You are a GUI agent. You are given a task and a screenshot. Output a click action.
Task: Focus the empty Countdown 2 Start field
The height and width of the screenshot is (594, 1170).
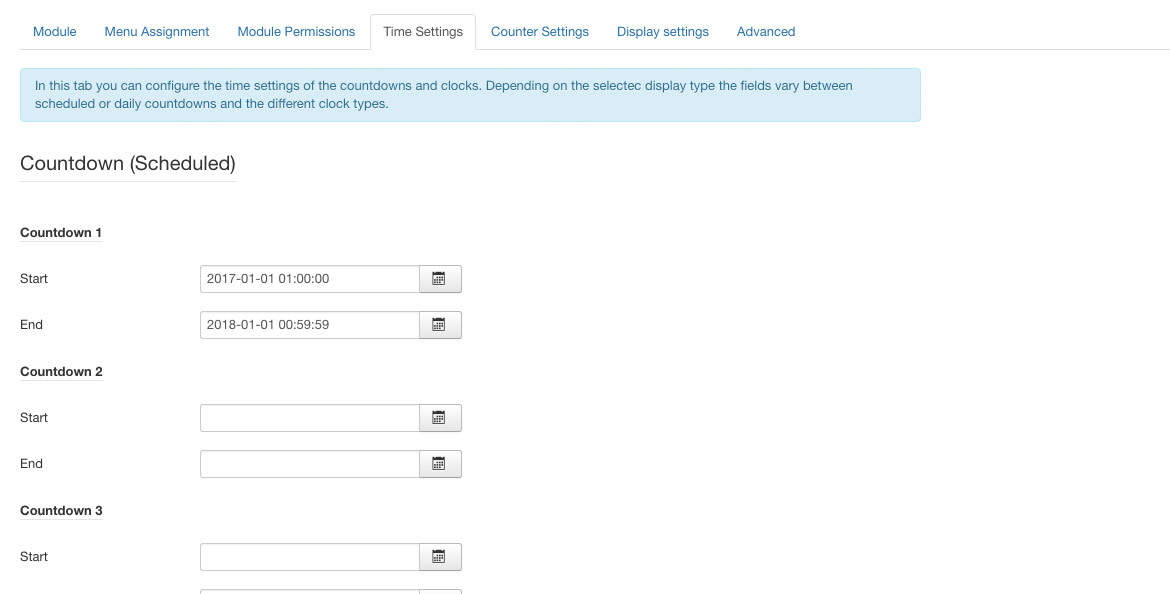click(310, 418)
